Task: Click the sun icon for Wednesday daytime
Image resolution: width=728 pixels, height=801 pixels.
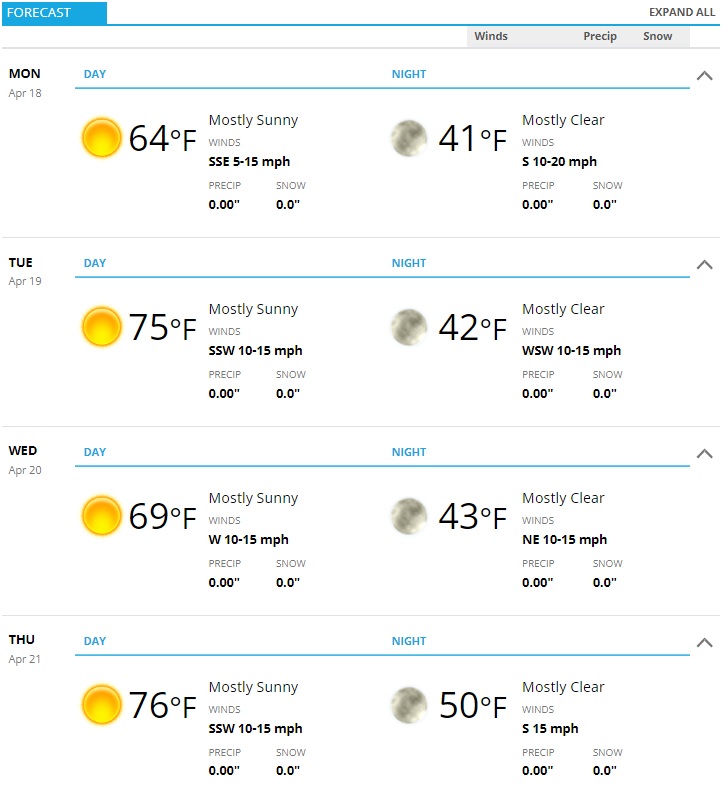Action: click(x=102, y=516)
